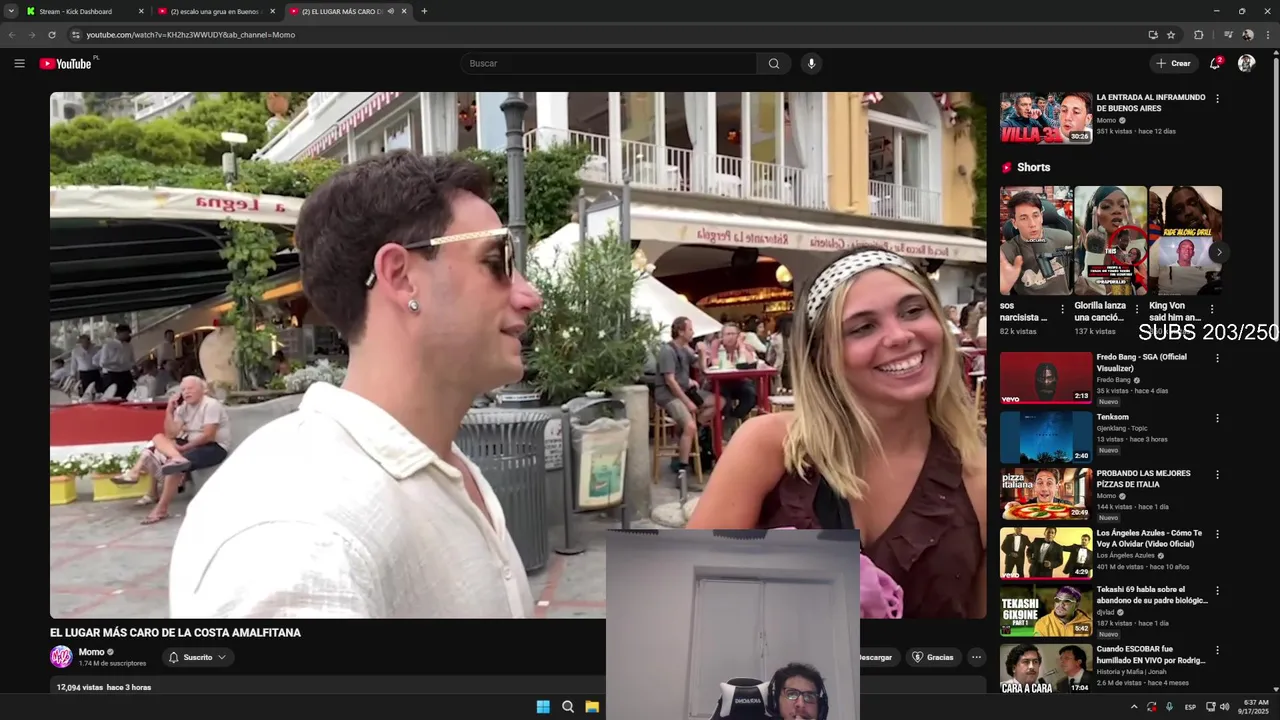Open options for Tekashi 69 video

point(1217,591)
